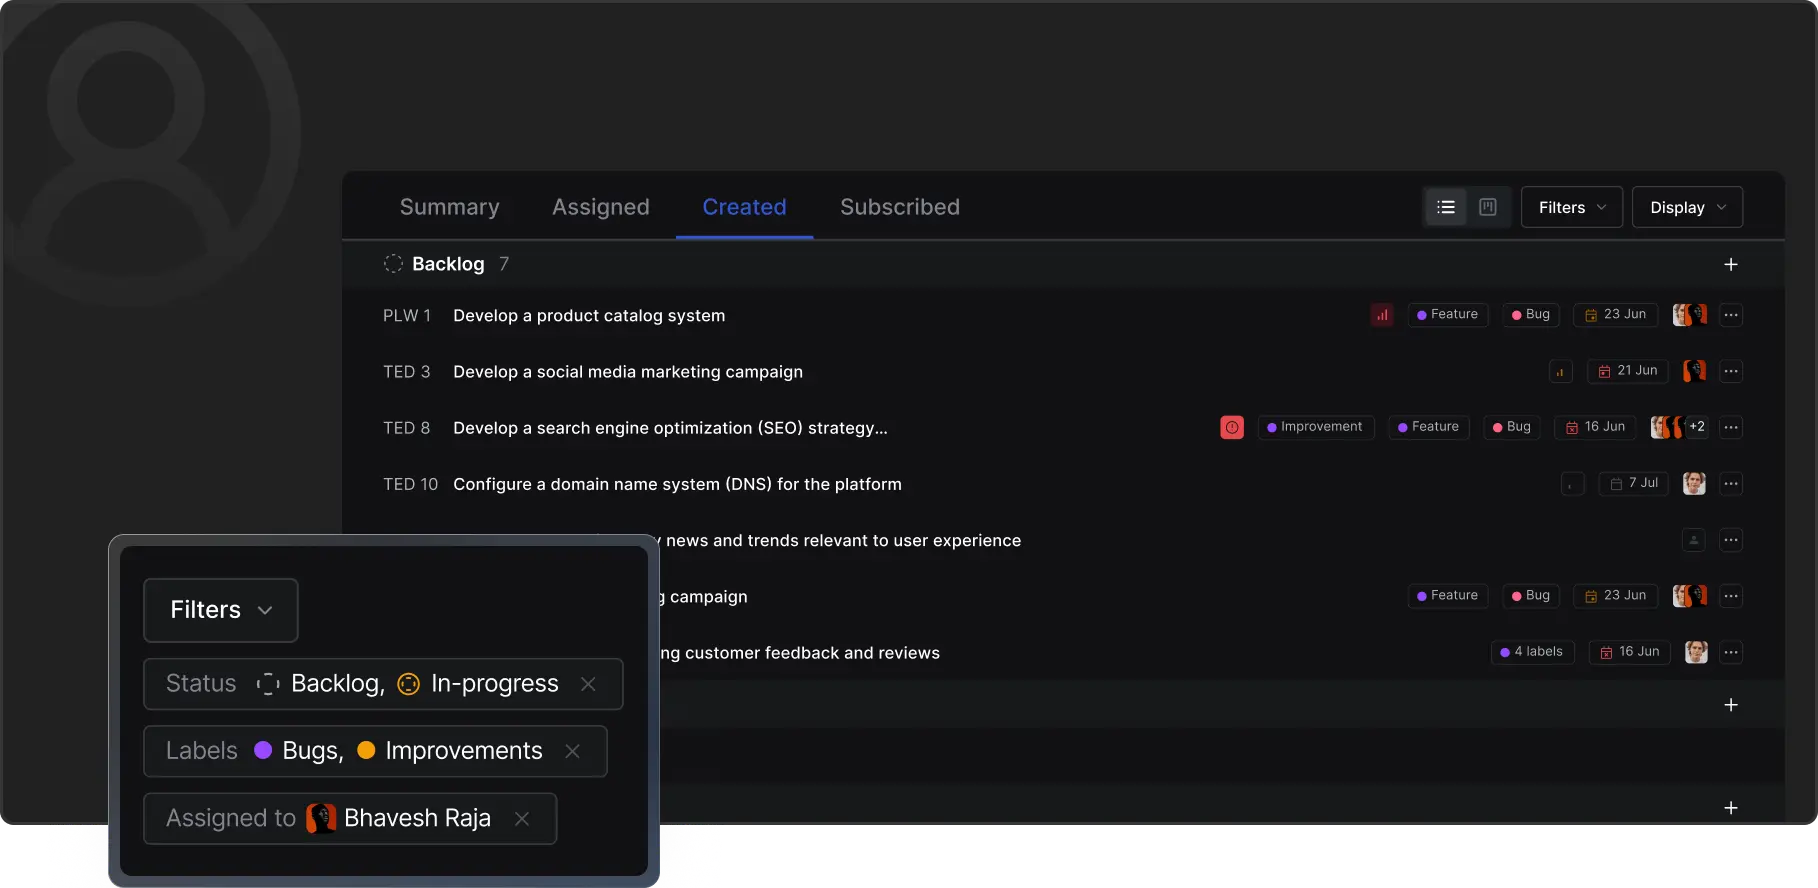
Task: Switch to the Assigned tab
Action: 600,207
